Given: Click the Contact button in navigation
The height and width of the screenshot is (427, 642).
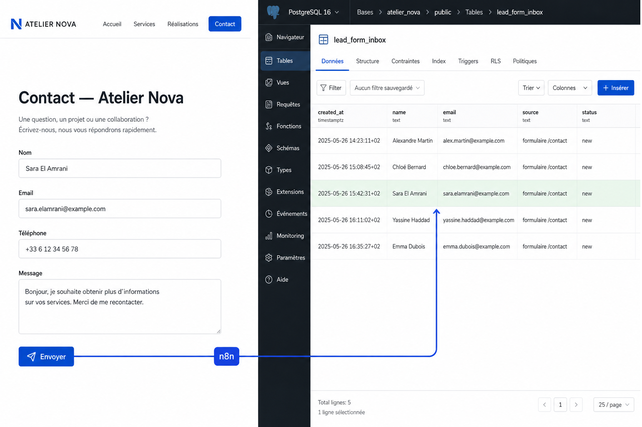Looking at the screenshot, I should (x=225, y=24).
